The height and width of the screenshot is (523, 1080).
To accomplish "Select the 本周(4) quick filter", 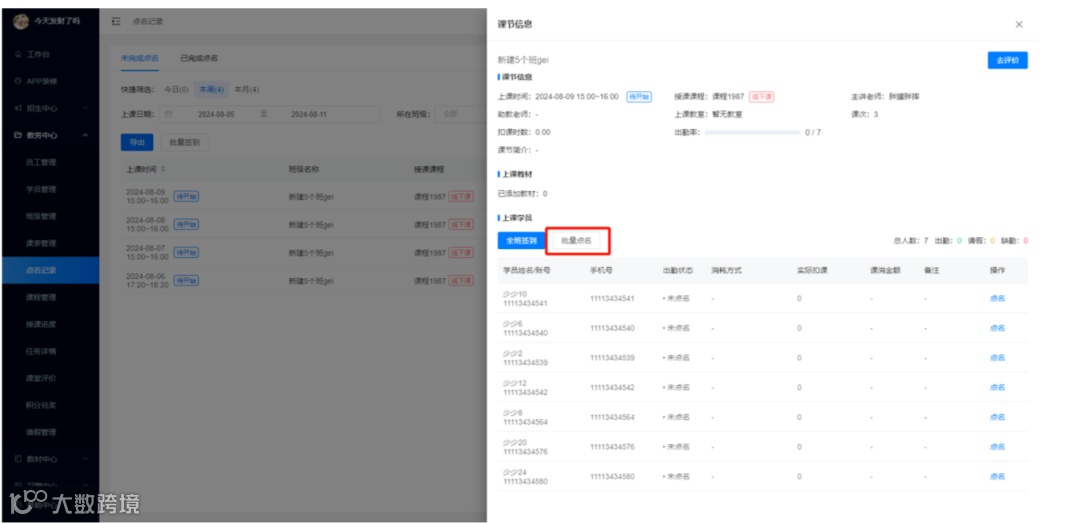I will tap(211, 90).
